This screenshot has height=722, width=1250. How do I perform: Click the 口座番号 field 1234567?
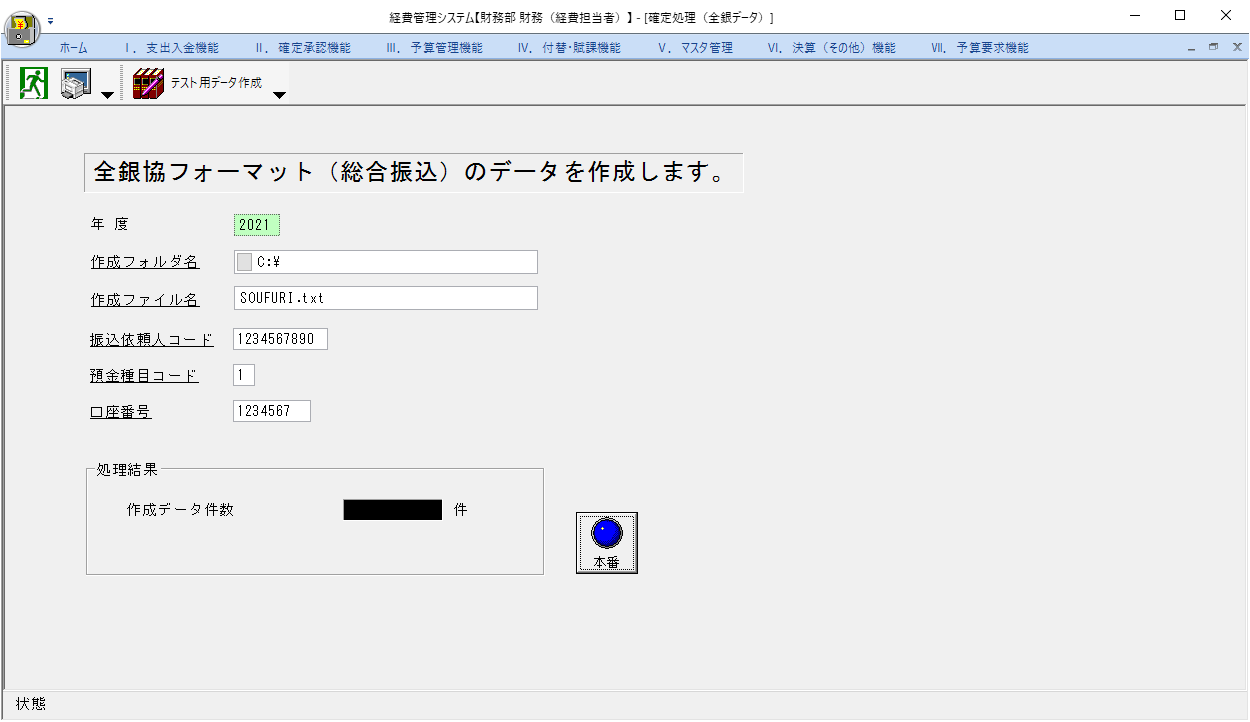[272, 411]
